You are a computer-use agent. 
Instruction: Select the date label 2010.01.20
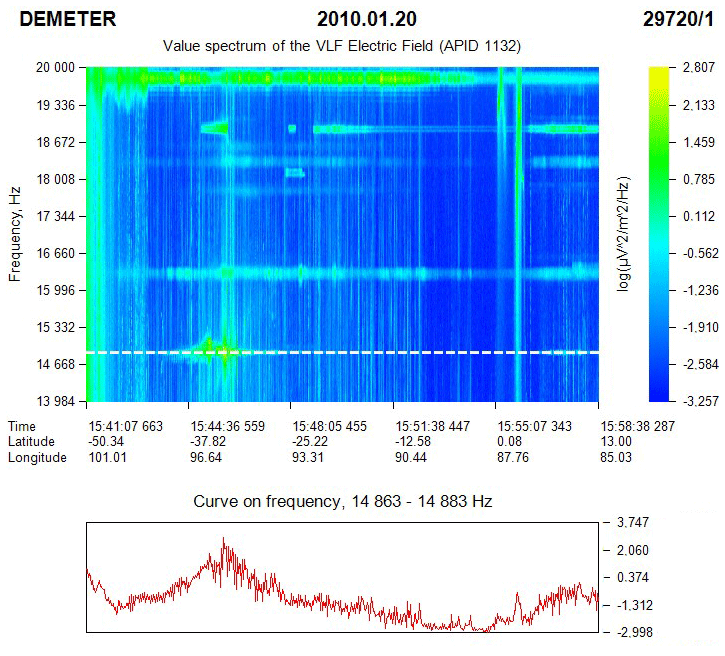pyautogui.click(x=367, y=19)
